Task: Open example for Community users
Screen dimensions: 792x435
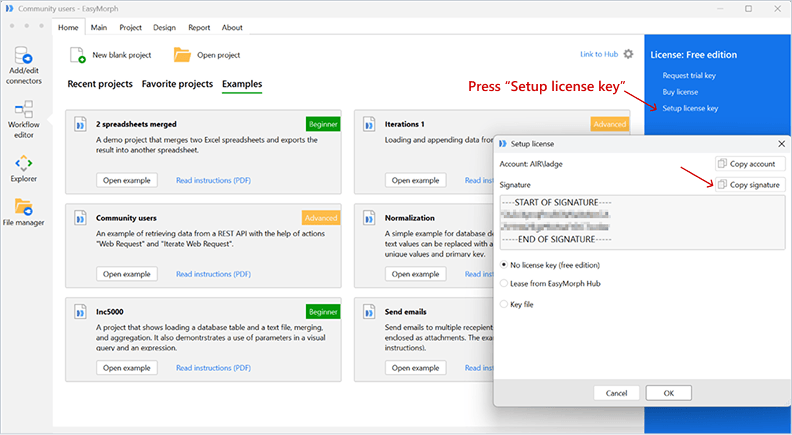Action: tap(127, 274)
